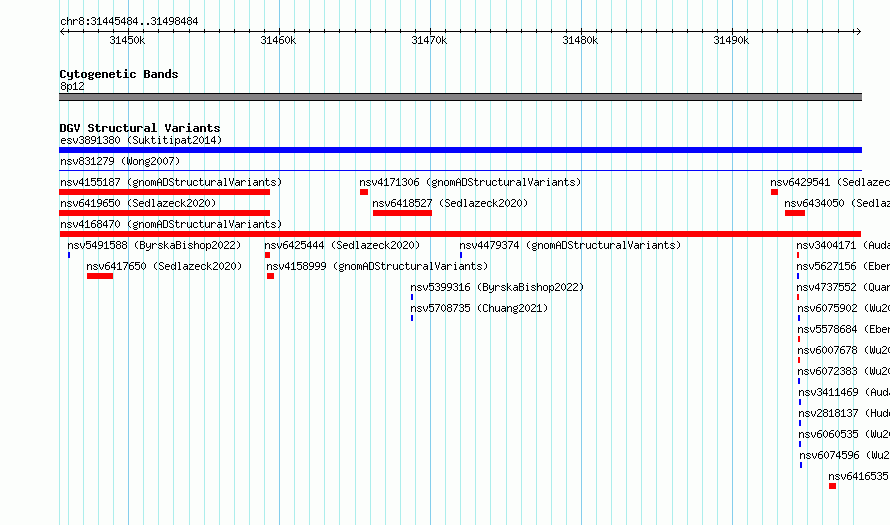Select the nsv6075902 variant label

[x=843, y=308]
